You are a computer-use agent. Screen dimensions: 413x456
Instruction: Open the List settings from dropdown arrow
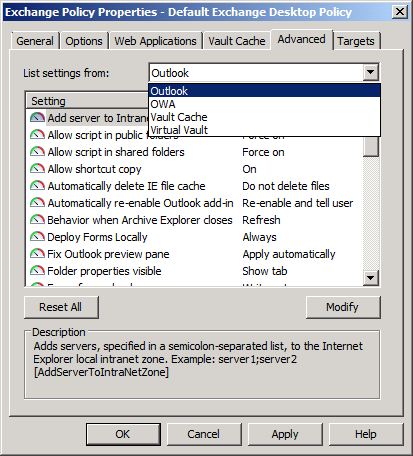tap(370, 72)
